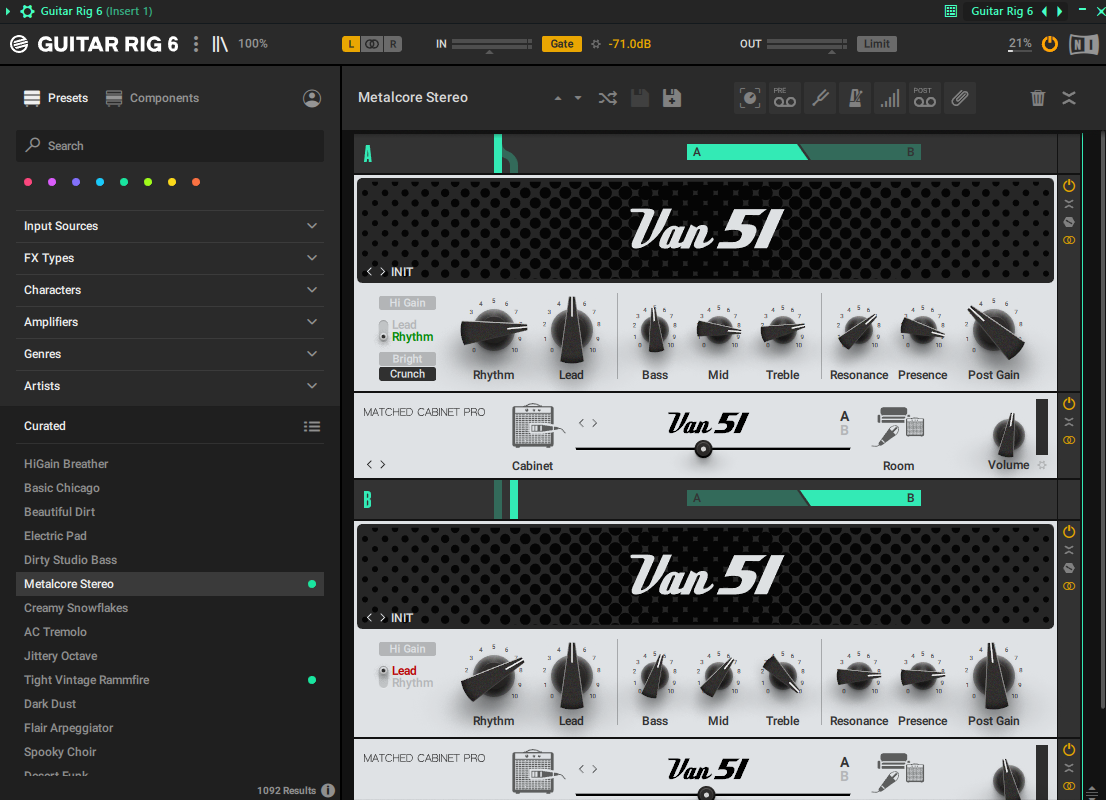Click the pink color filter dot
The width and height of the screenshot is (1106, 800).
[x=28, y=182]
